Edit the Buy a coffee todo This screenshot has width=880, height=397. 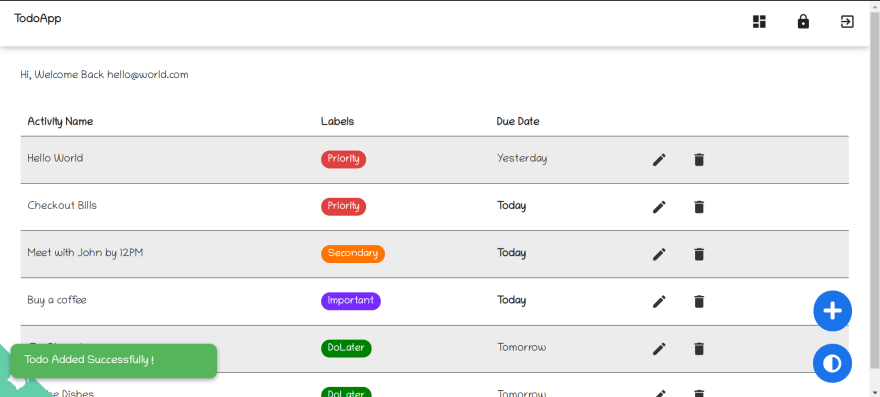pyautogui.click(x=659, y=302)
